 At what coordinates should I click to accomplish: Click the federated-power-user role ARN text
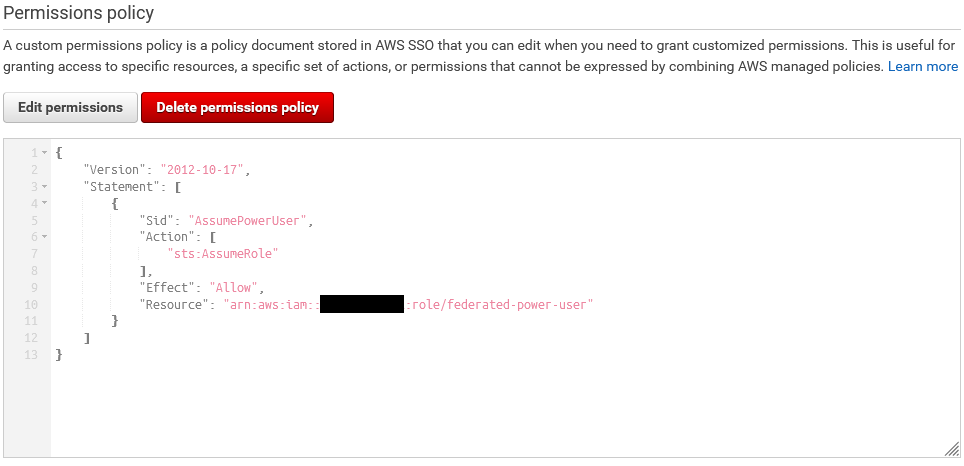click(499, 304)
